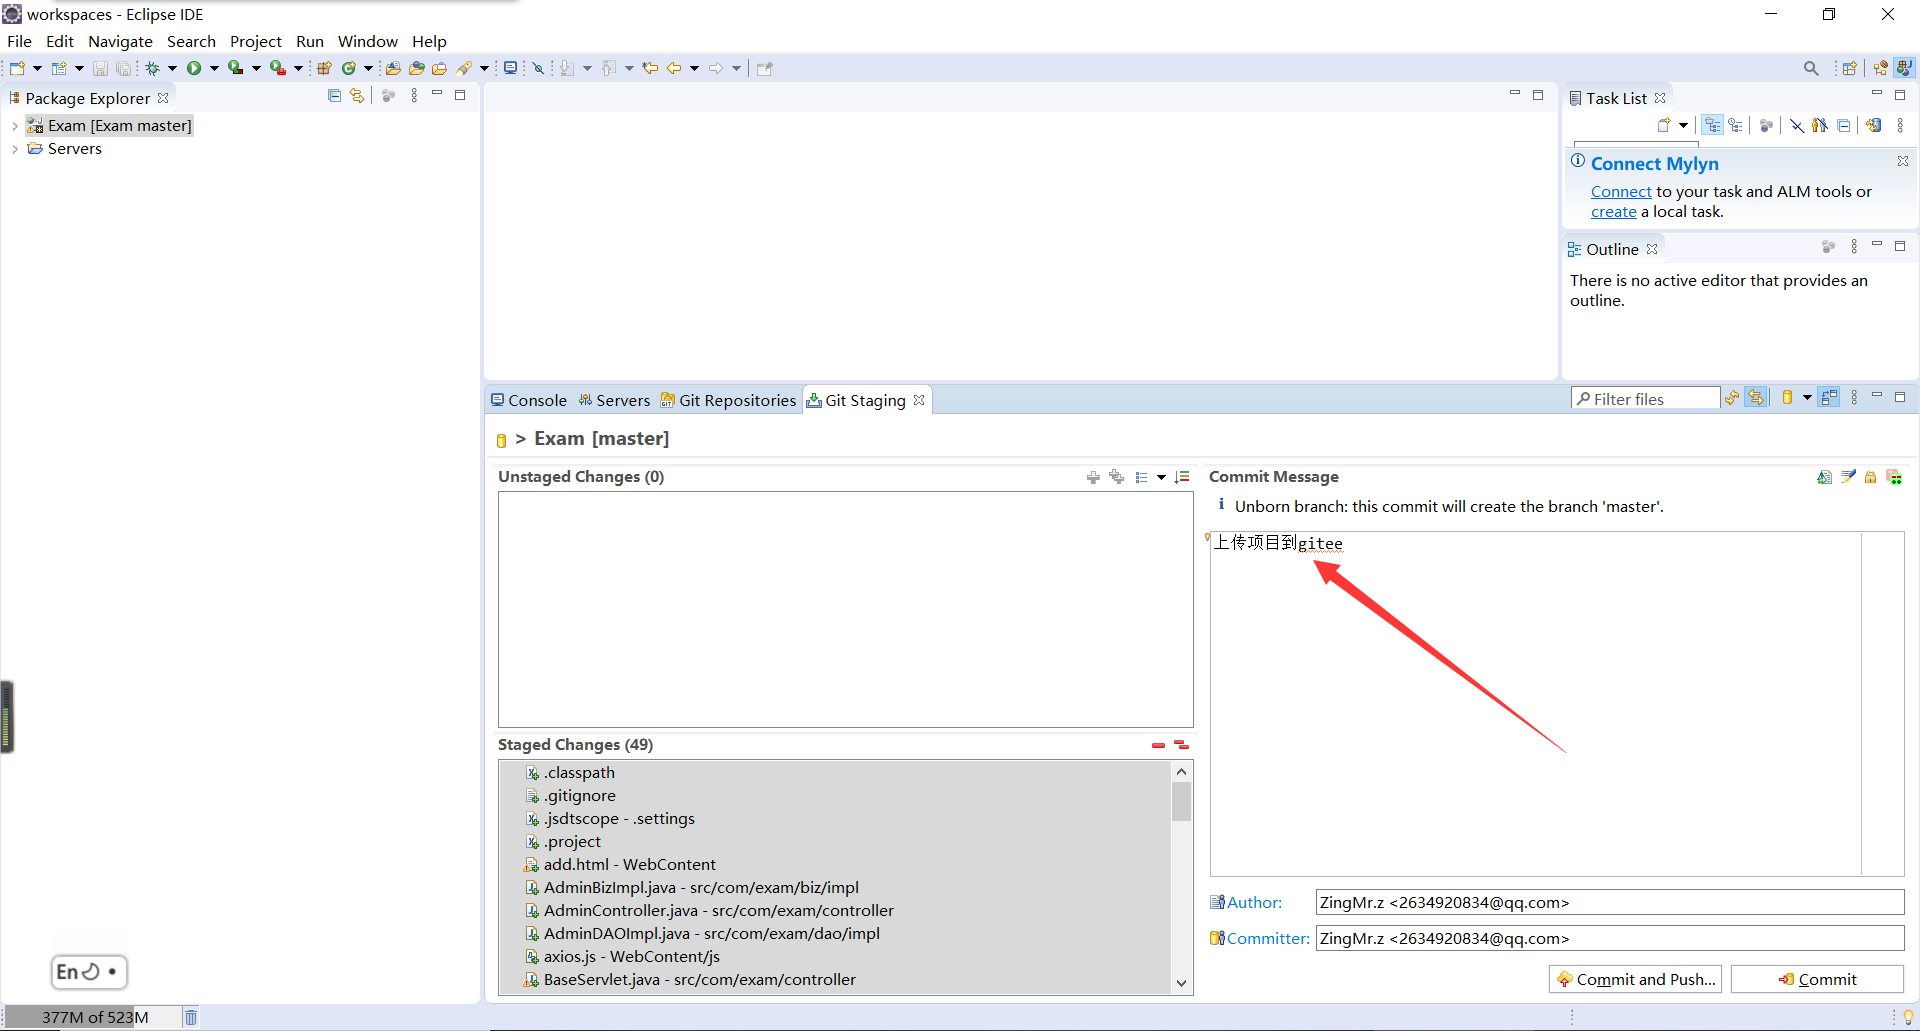The height and width of the screenshot is (1031, 1920).
Task: Toggle Hide Completed Tasks filter
Action: 1796,125
